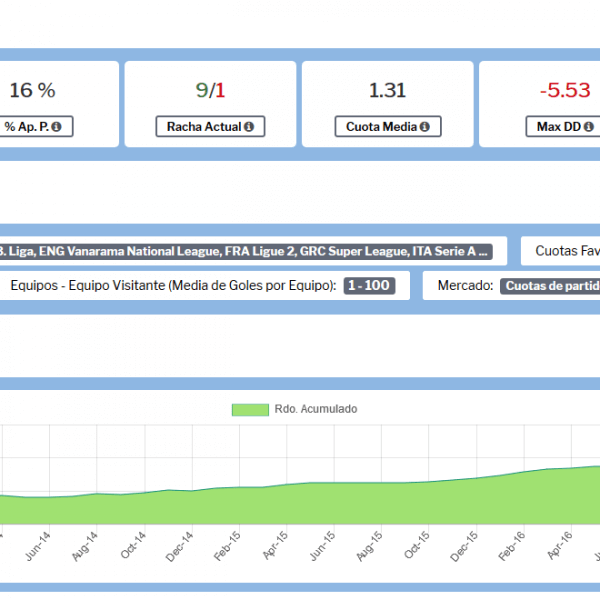600x600 pixels.
Task: Click the leagues filter tag with ENG Vanarama
Action: click(x=246, y=251)
